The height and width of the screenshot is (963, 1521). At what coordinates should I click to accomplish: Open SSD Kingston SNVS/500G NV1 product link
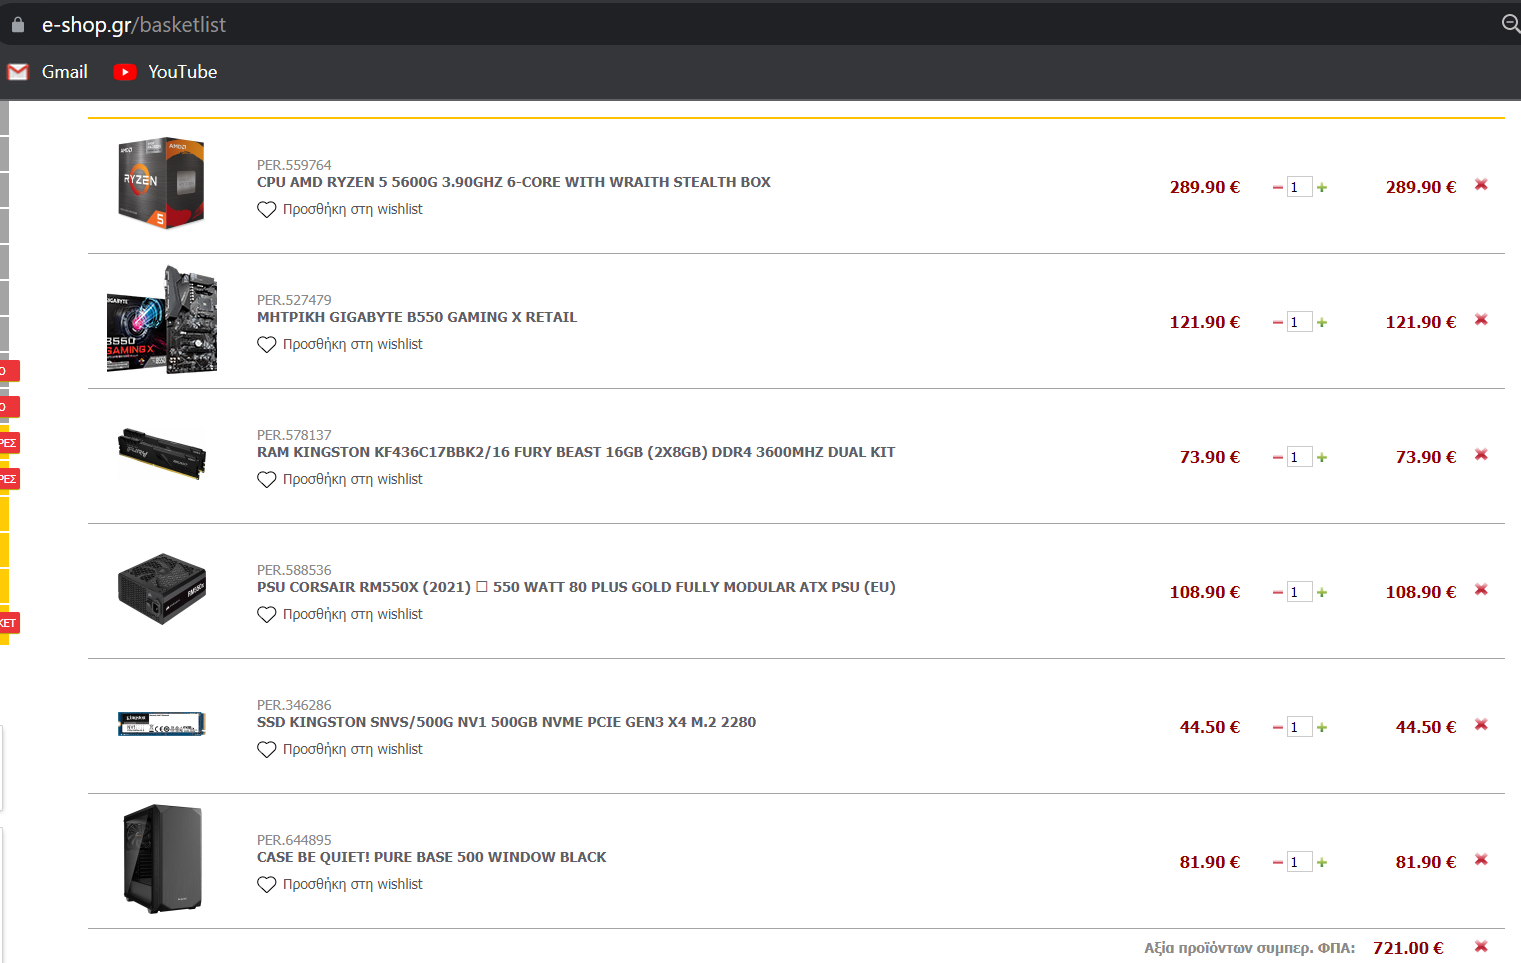click(x=506, y=722)
